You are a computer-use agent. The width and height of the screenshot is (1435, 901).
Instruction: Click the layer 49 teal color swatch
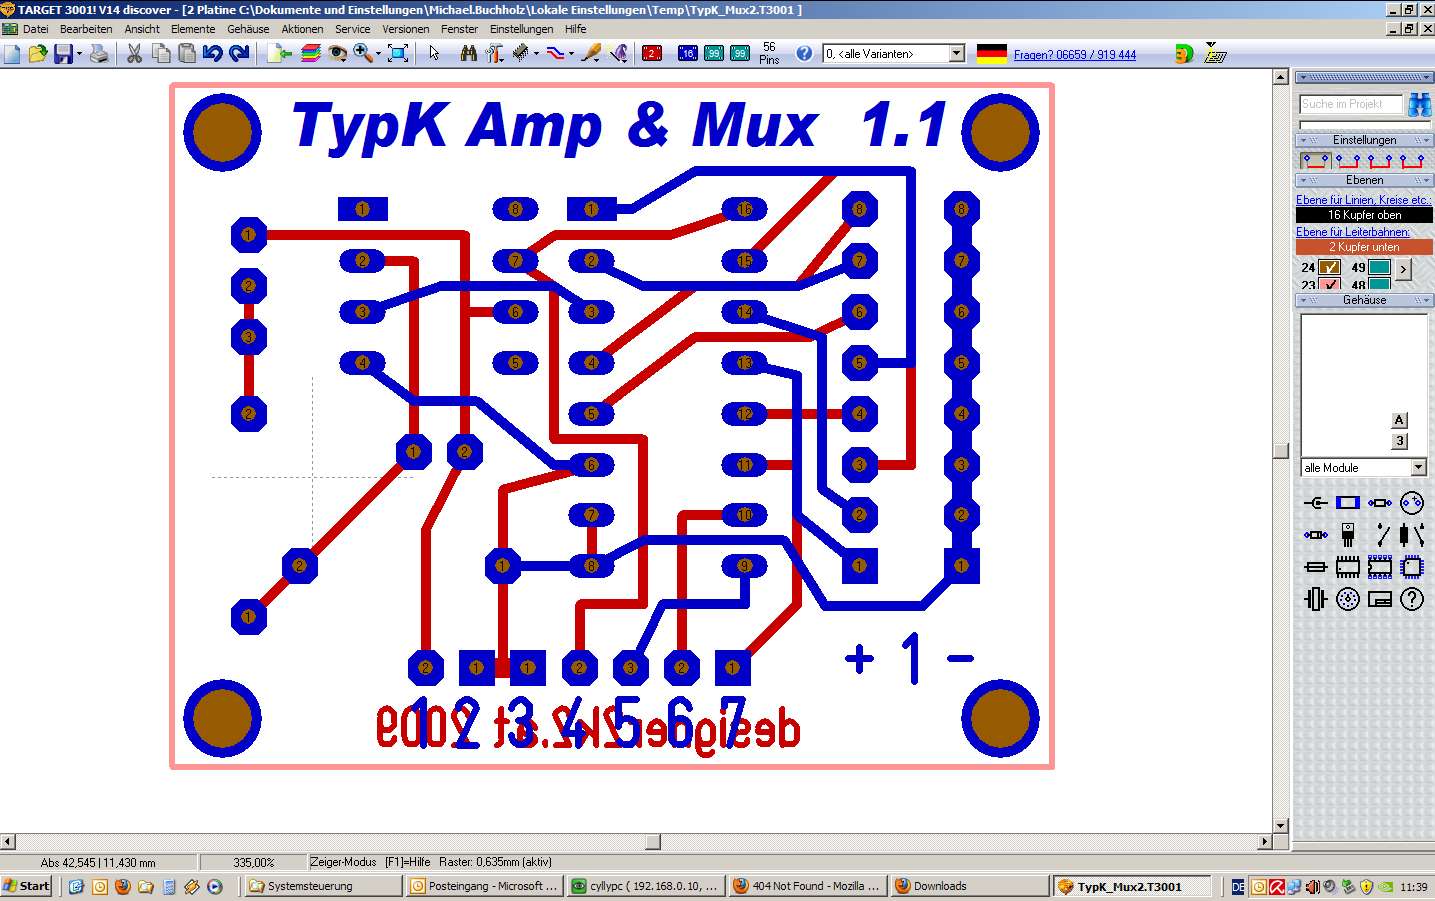pyautogui.click(x=1379, y=267)
